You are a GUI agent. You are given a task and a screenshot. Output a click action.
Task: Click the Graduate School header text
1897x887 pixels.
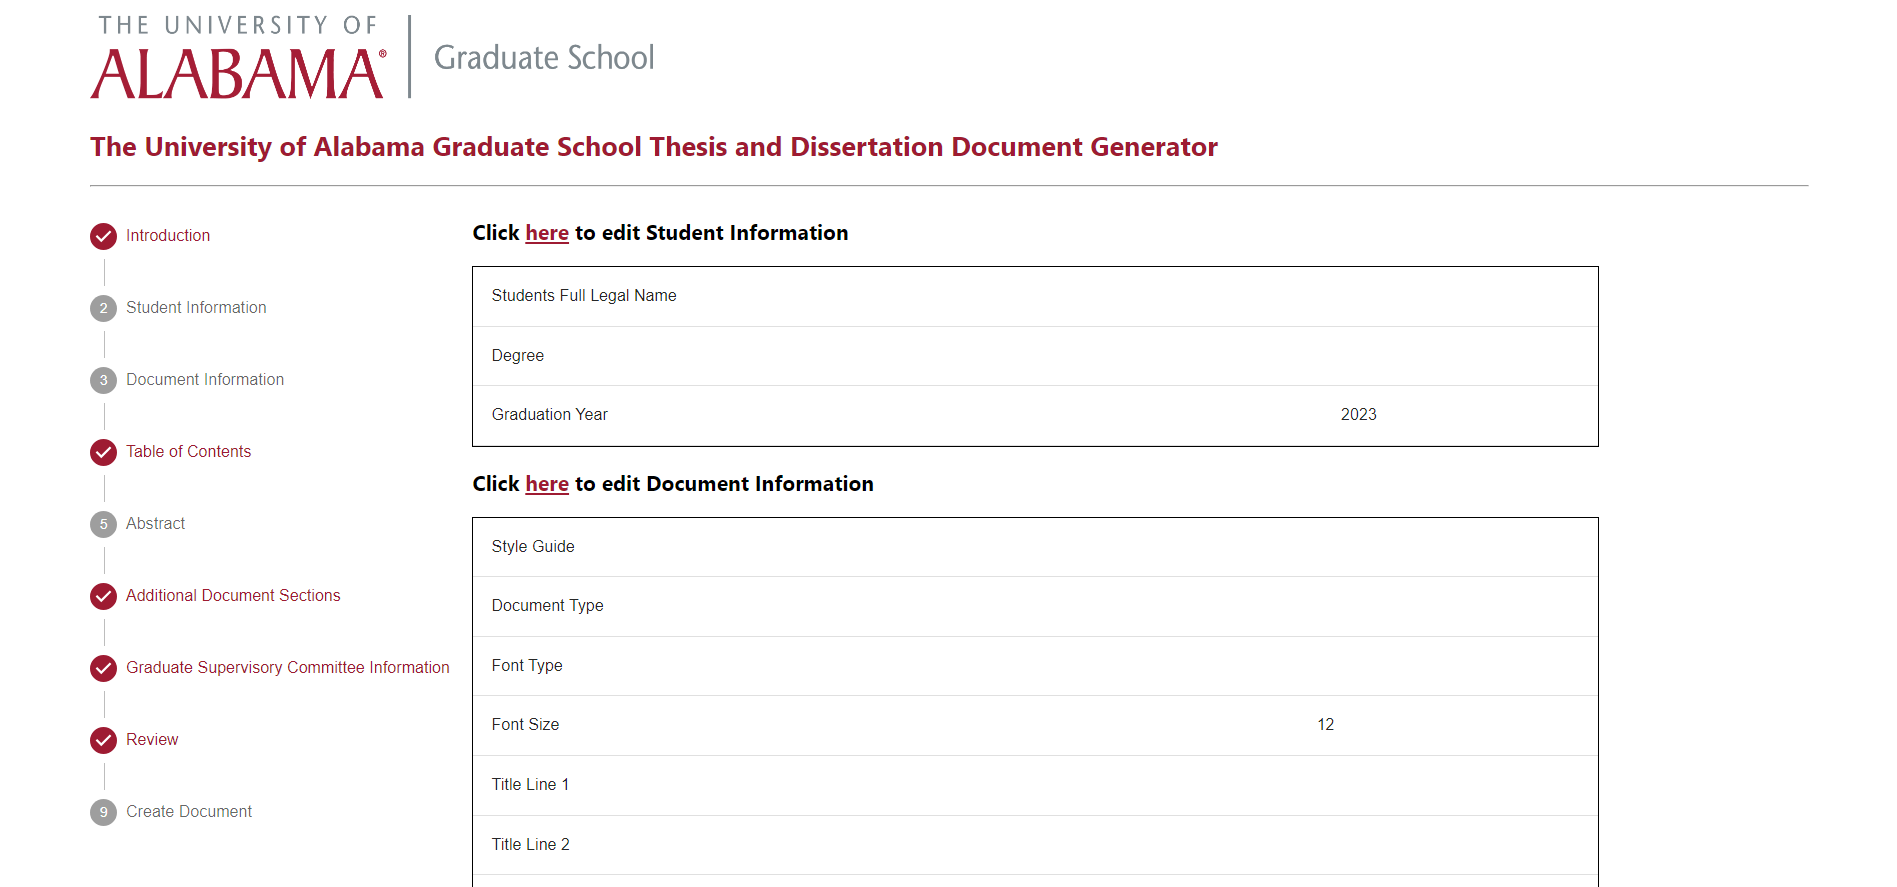(544, 58)
